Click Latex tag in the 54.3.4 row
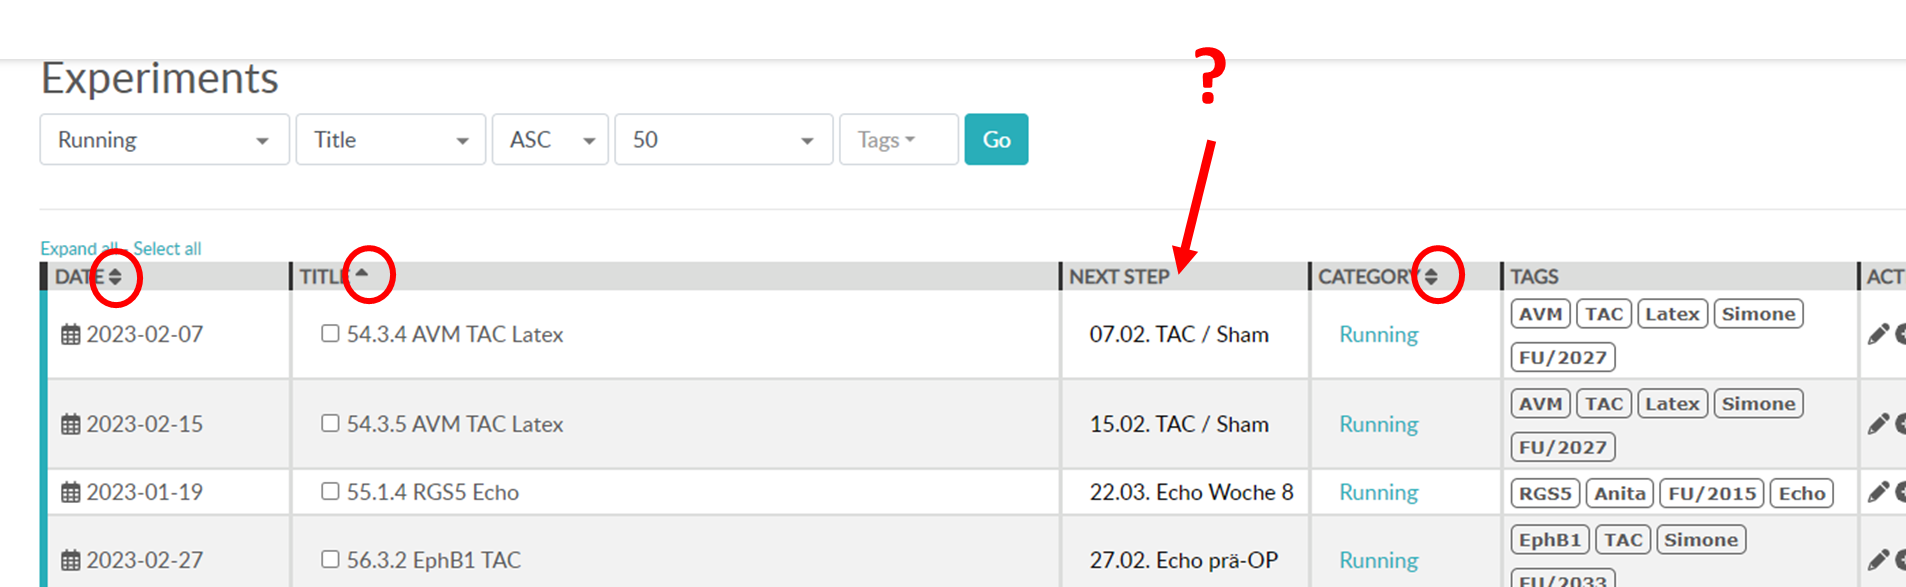1906x587 pixels. pyautogui.click(x=1672, y=314)
